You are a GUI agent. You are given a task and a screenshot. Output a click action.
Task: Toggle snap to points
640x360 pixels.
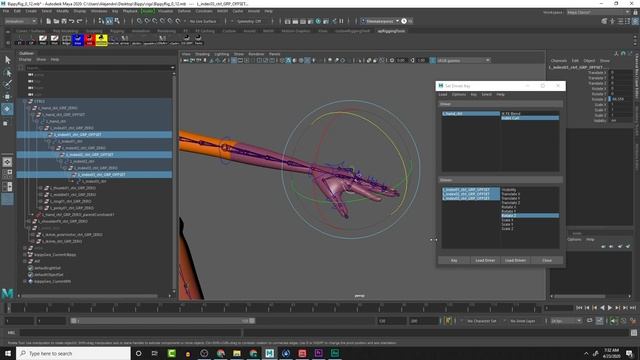pos(155,21)
